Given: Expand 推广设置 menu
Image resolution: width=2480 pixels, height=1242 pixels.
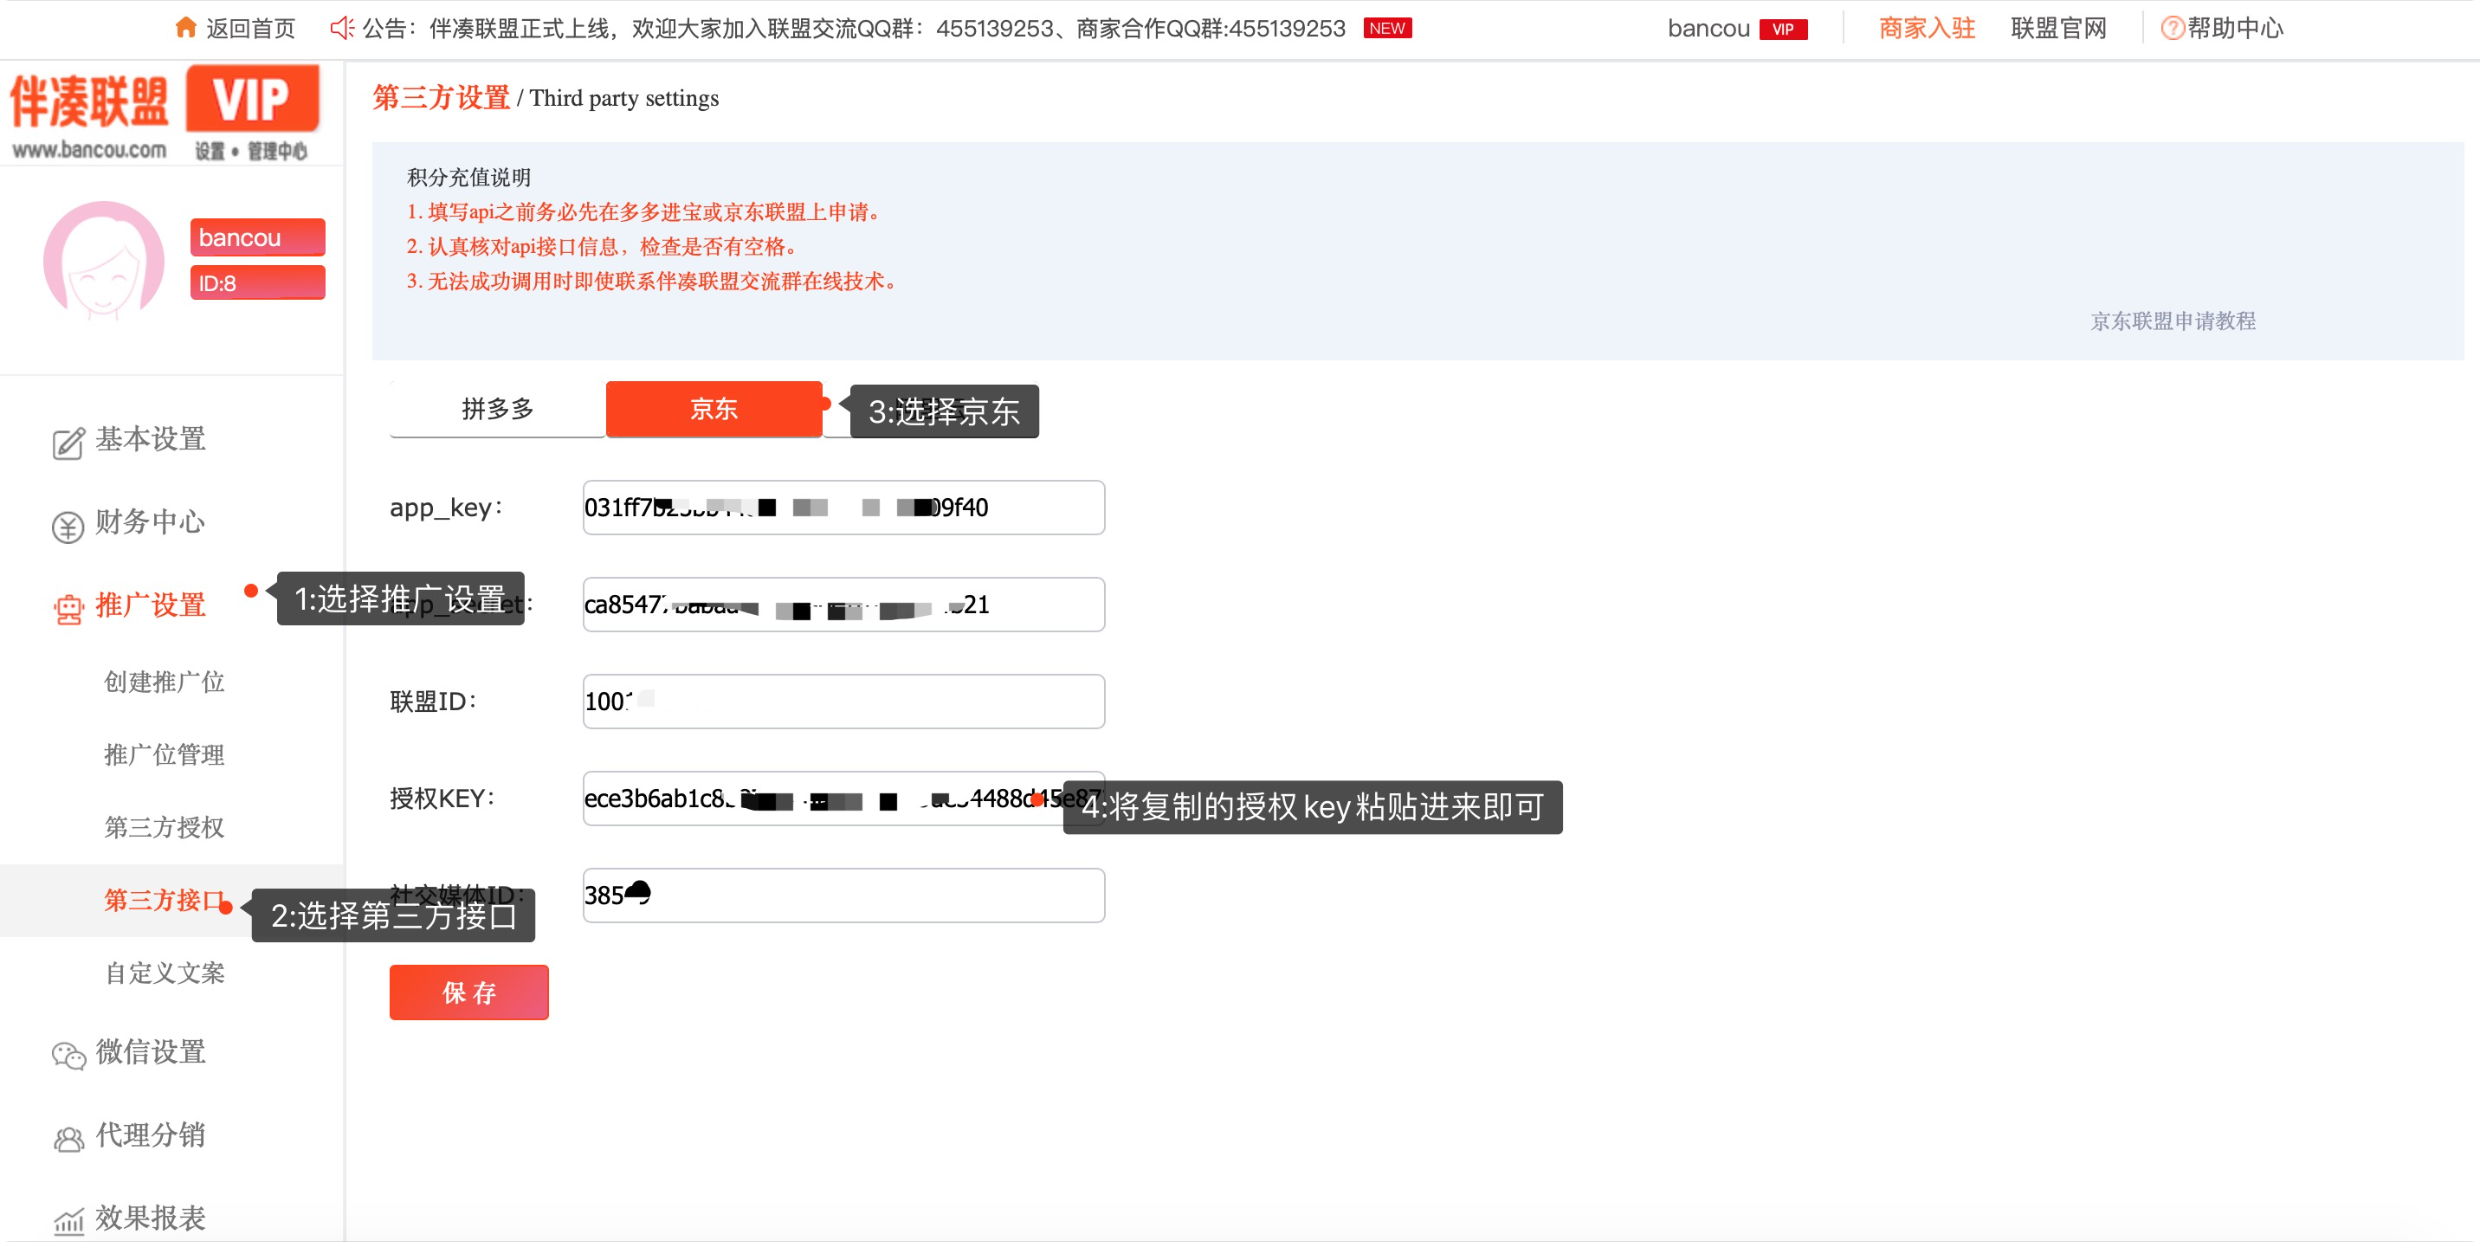Looking at the screenshot, I should click(150, 605).
